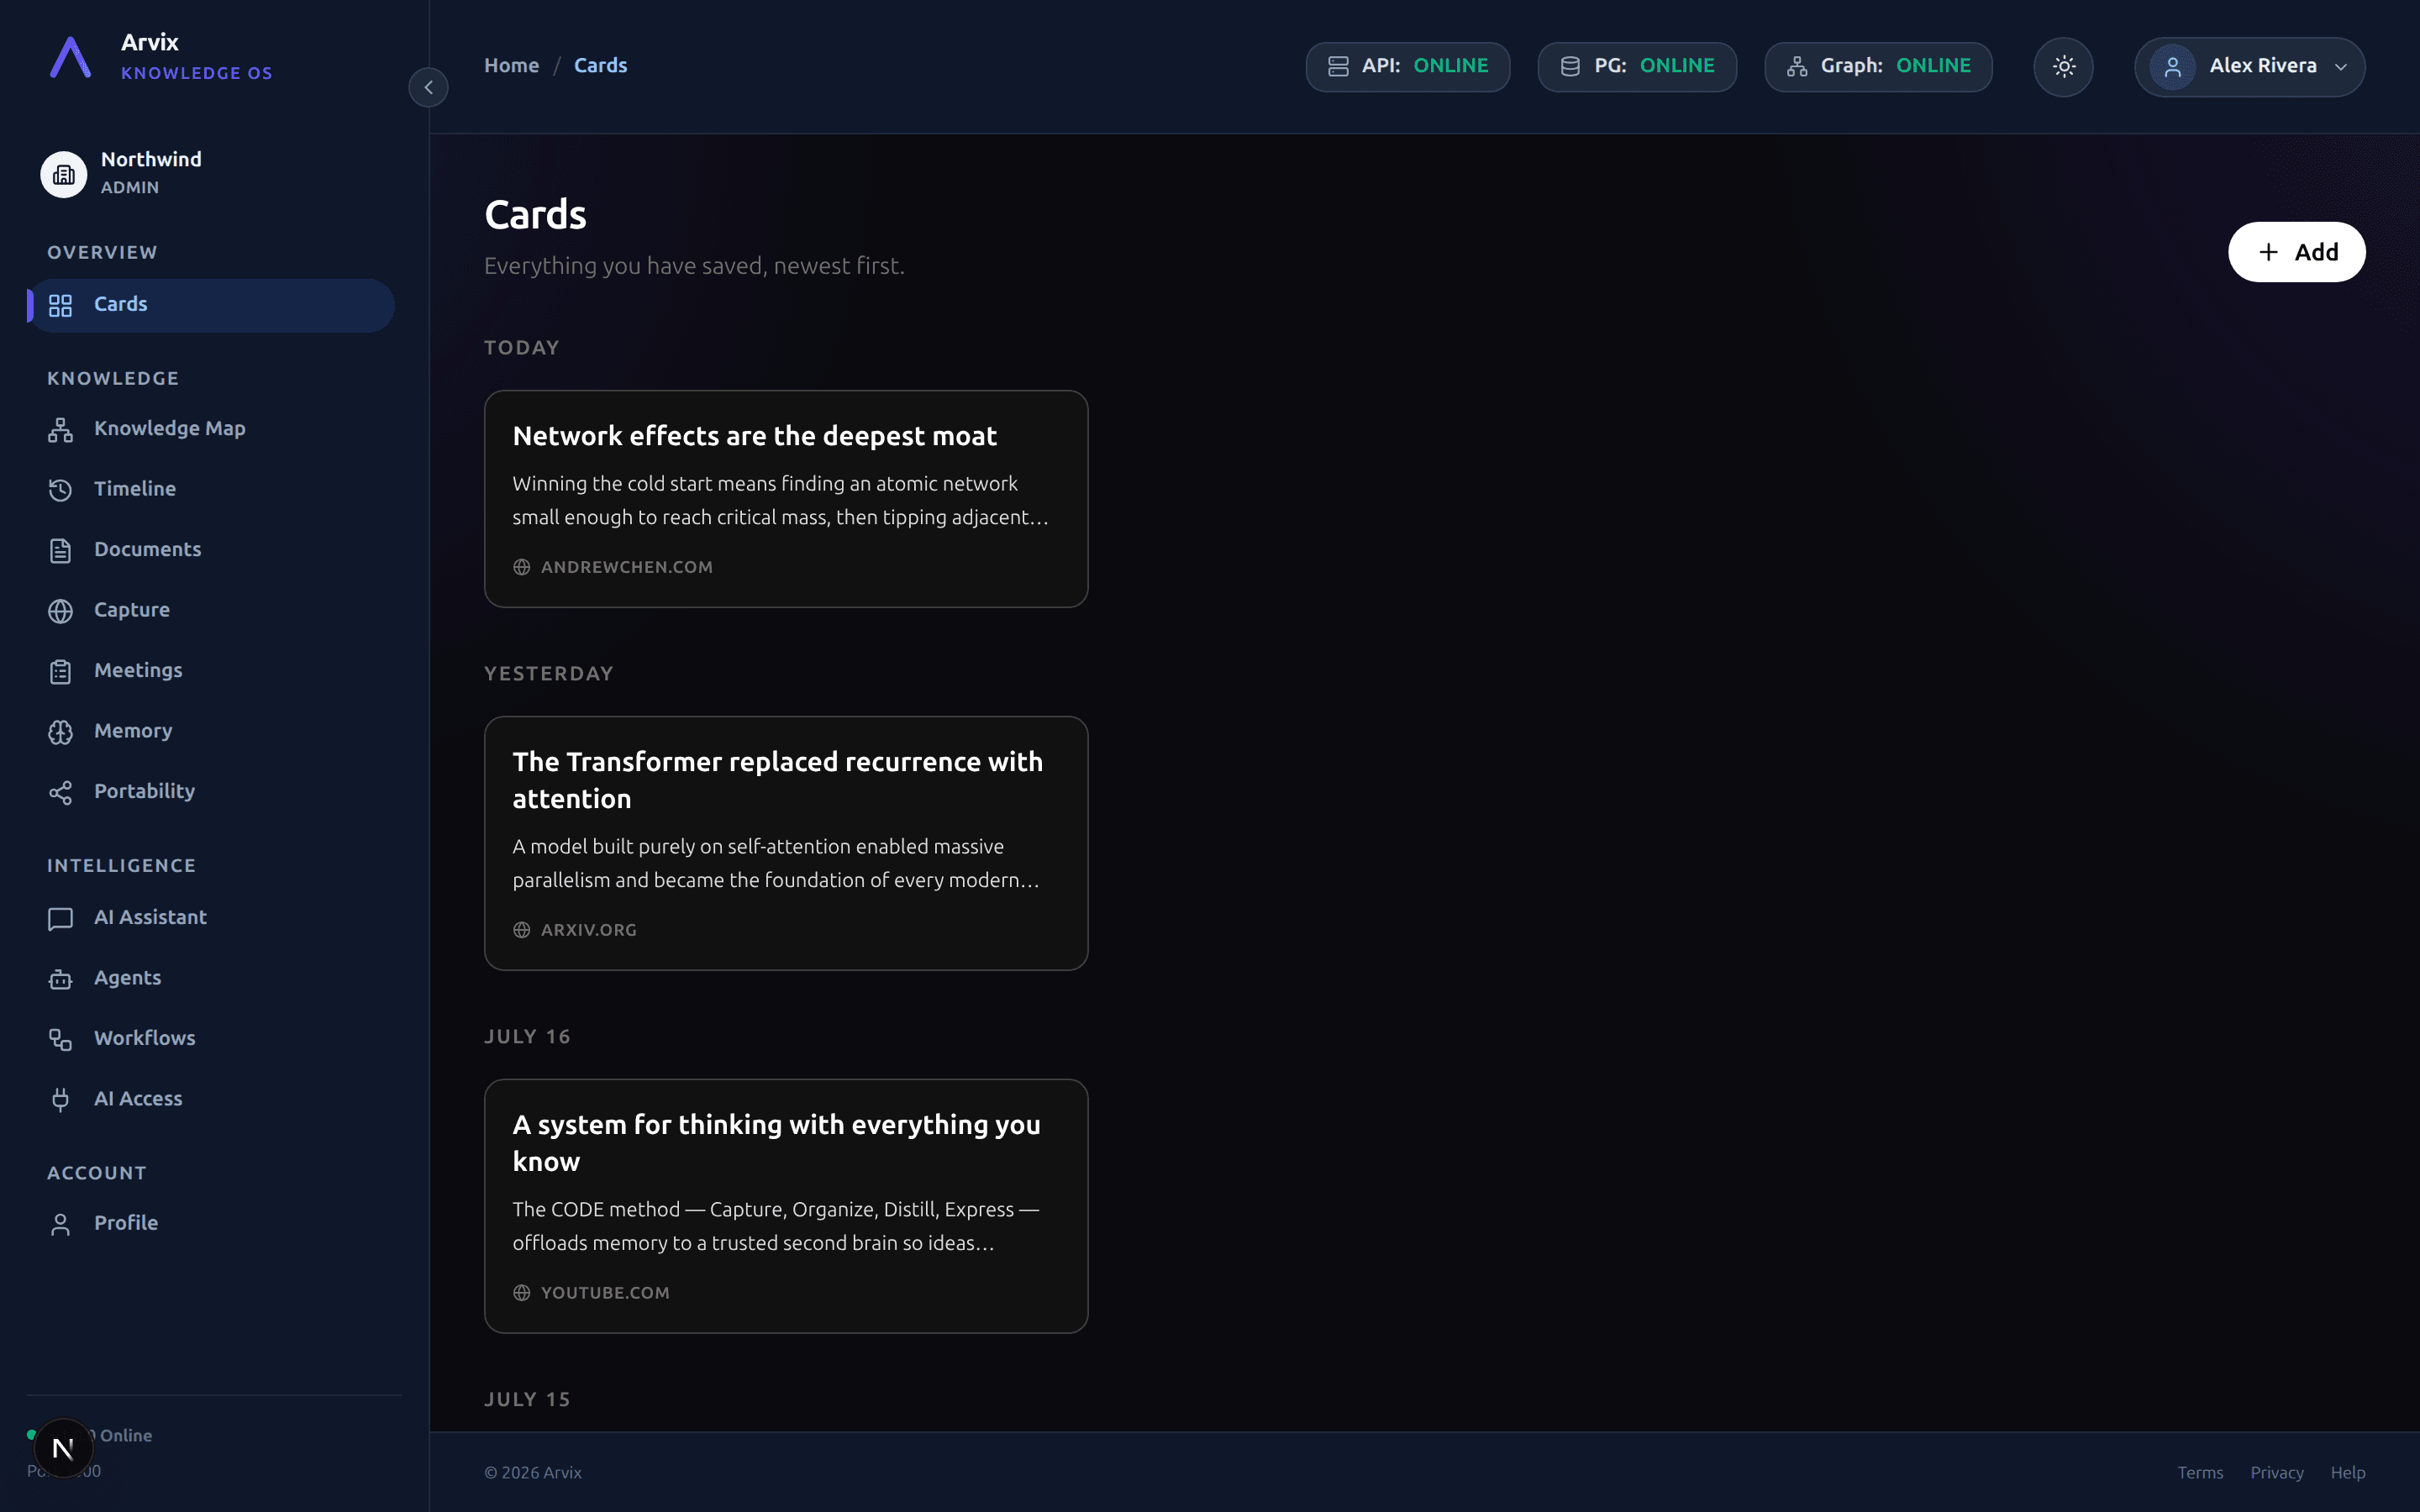The width and height of the screenshot is (2420, 1512).
Task: Click the Timeline history icon
Action: coord(60,490)
